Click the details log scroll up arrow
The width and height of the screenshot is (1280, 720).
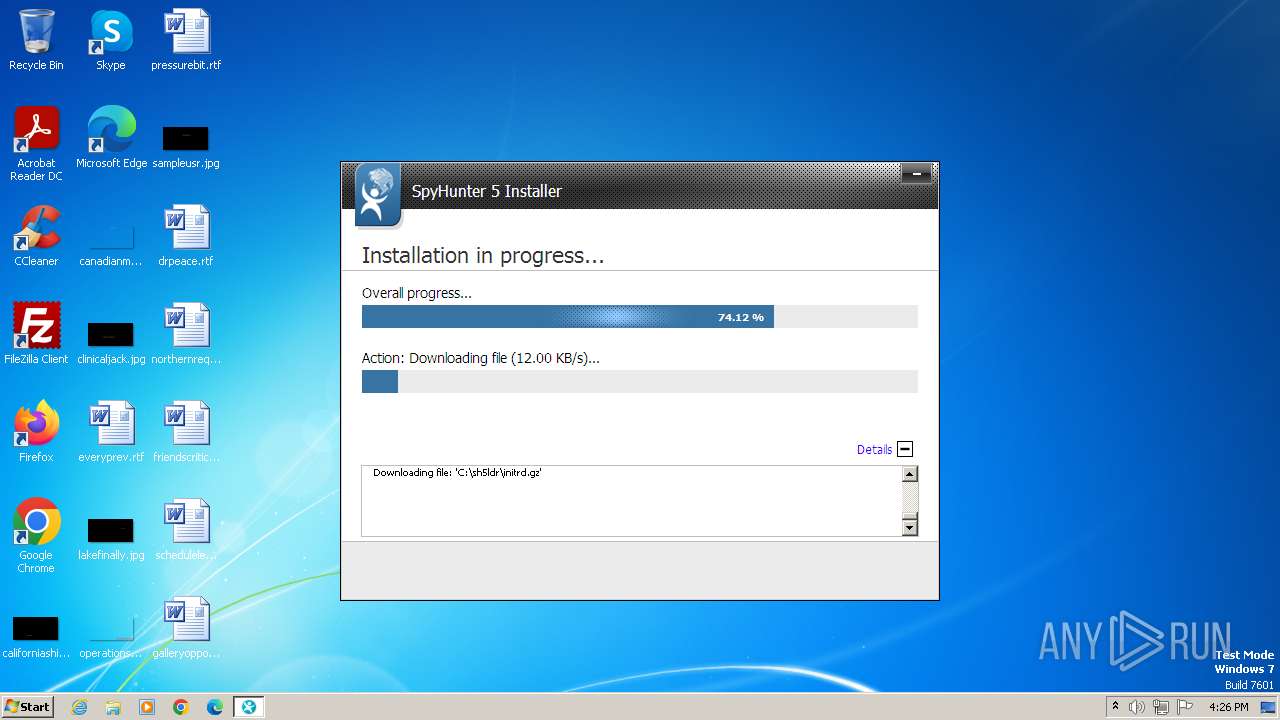click(x=910, y=475)
